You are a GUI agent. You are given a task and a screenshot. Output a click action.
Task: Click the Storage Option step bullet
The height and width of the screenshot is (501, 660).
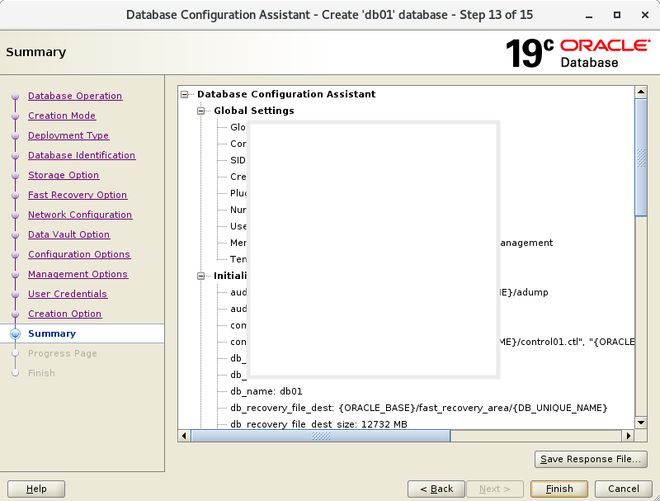(x=16, y=176)
